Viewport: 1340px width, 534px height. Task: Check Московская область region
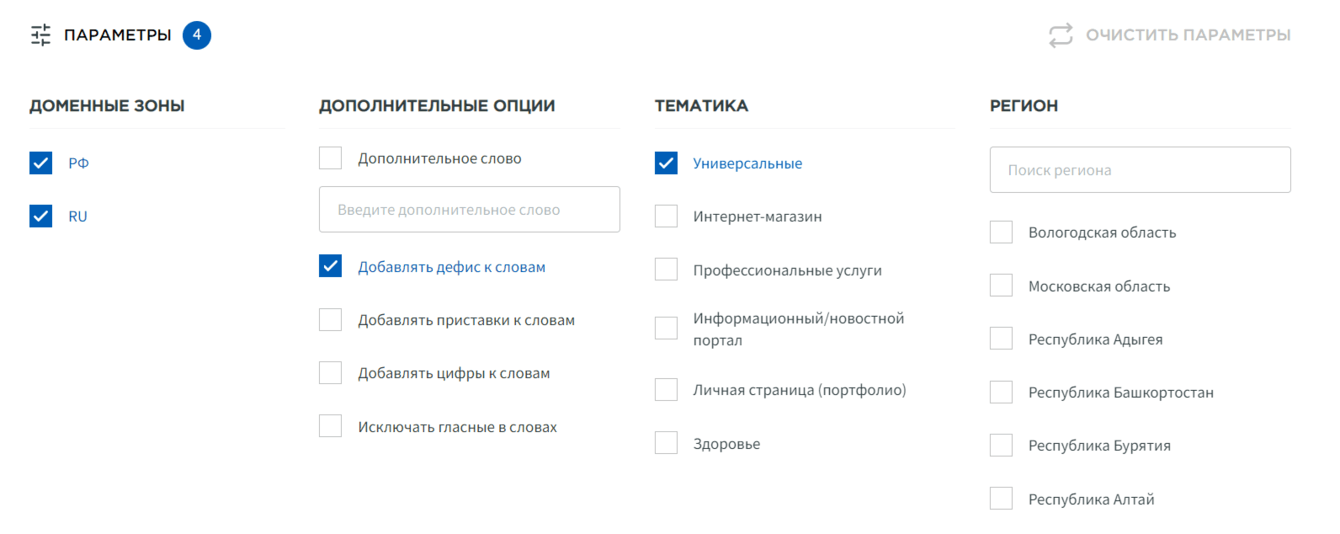click(x=1002, y=286)
